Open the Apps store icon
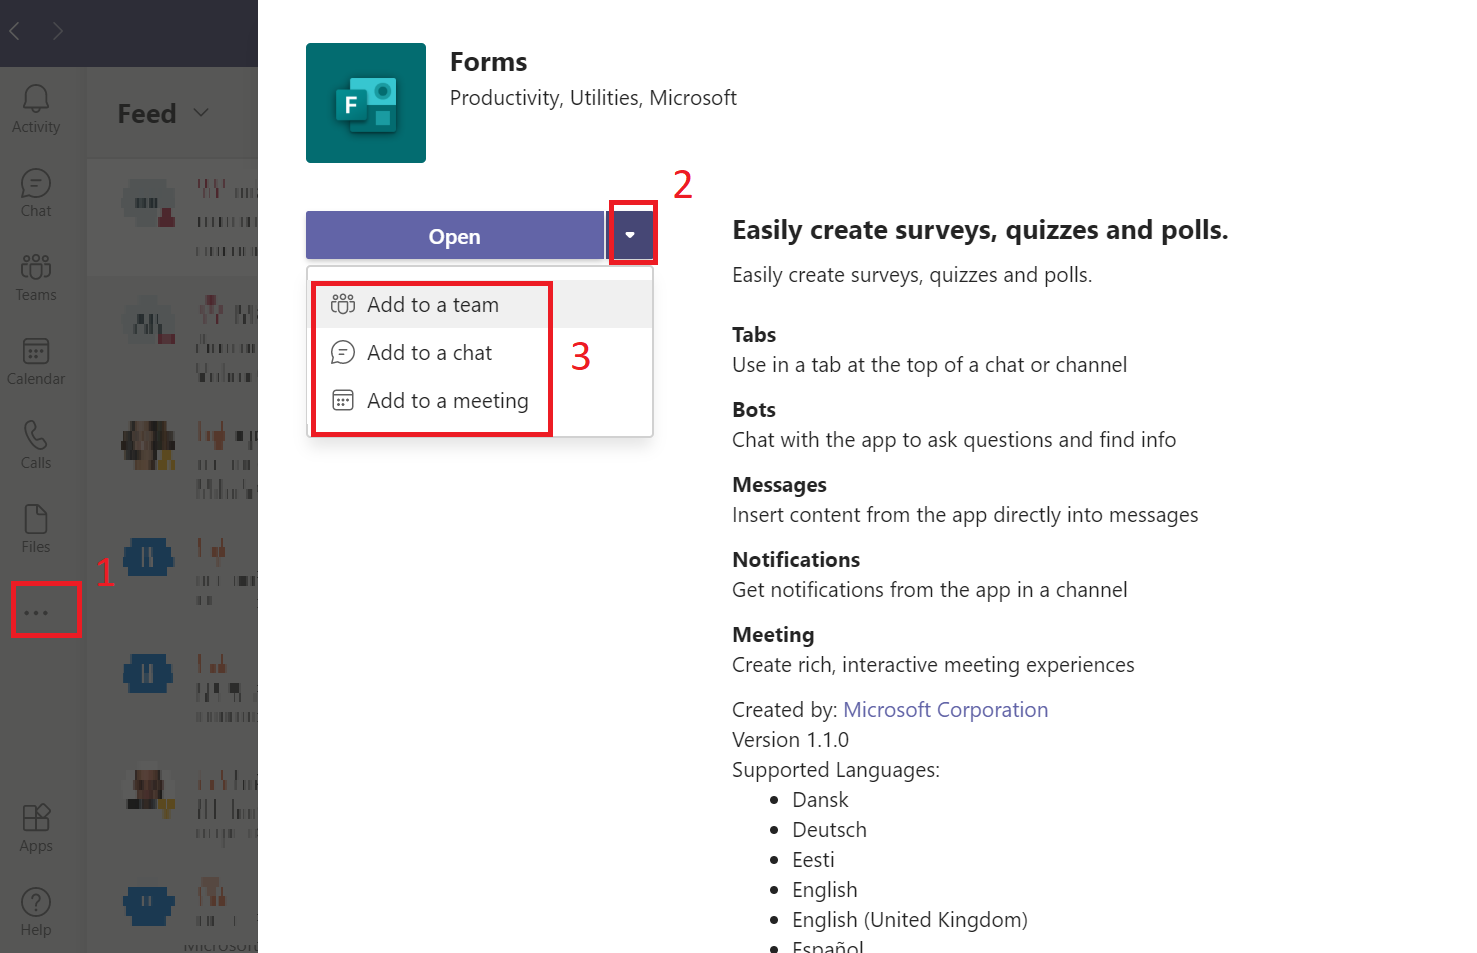Viewport: 1477px width, 953px height. (36, 828)
